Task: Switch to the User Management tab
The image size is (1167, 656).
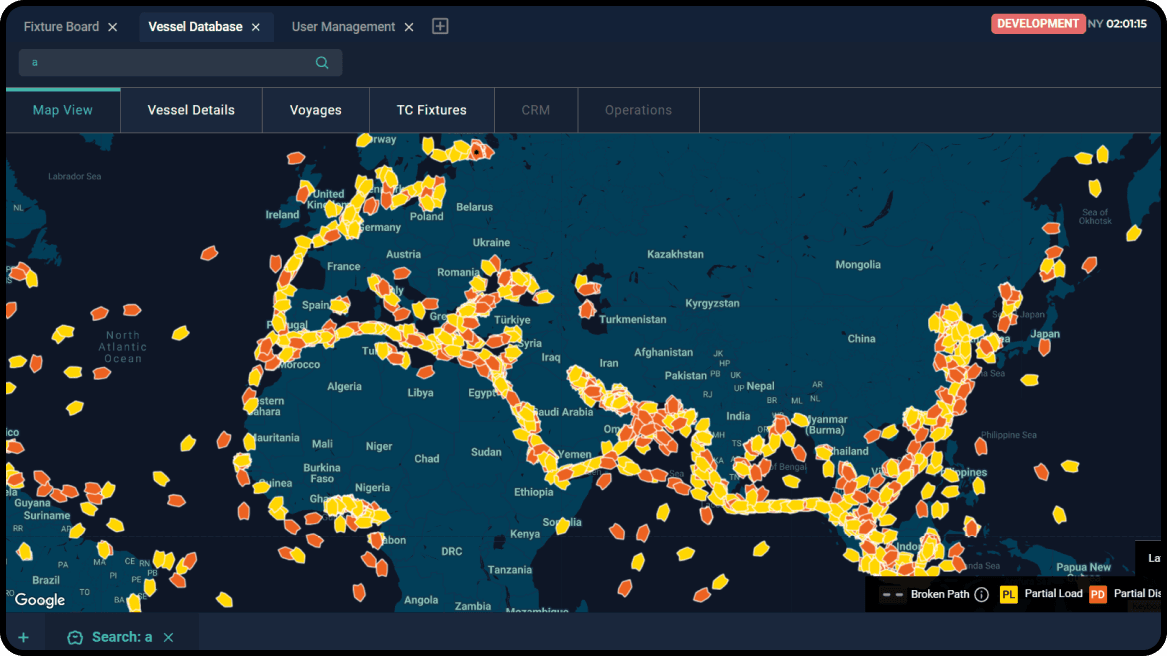Action: pyautogui.click(x=343, y=27)
